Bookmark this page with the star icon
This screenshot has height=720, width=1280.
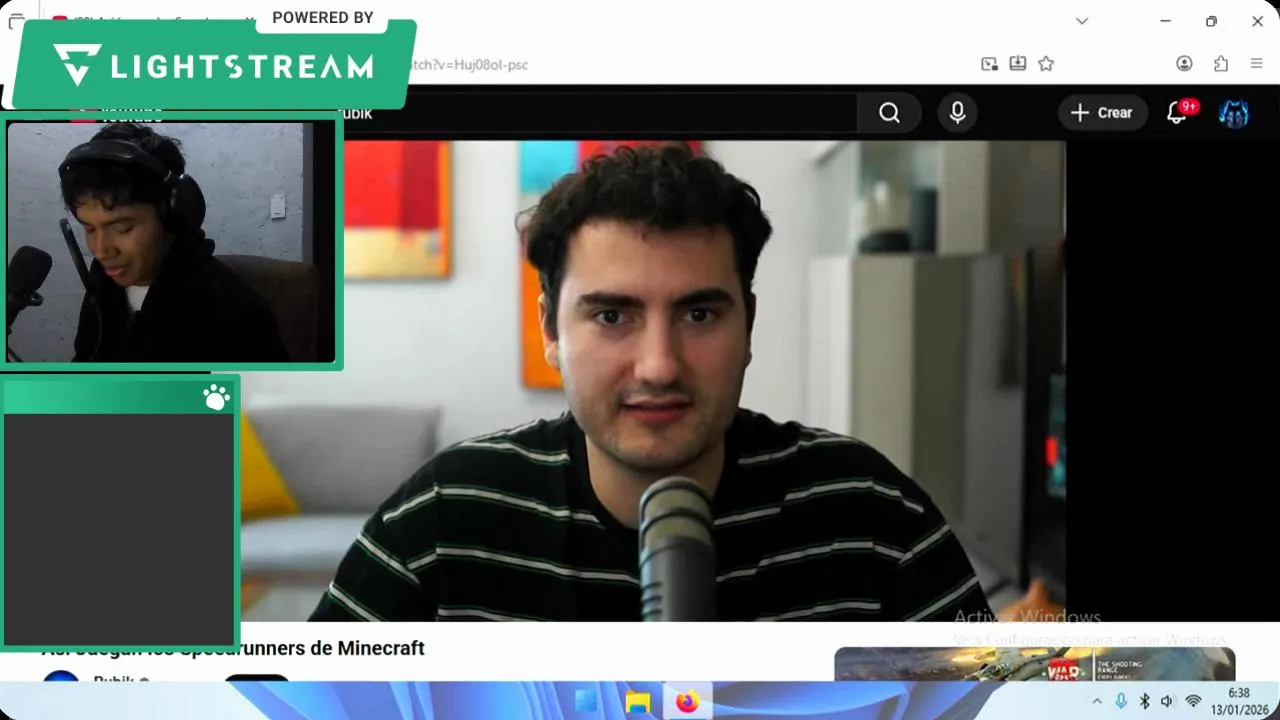click(x=1046, y=64)
